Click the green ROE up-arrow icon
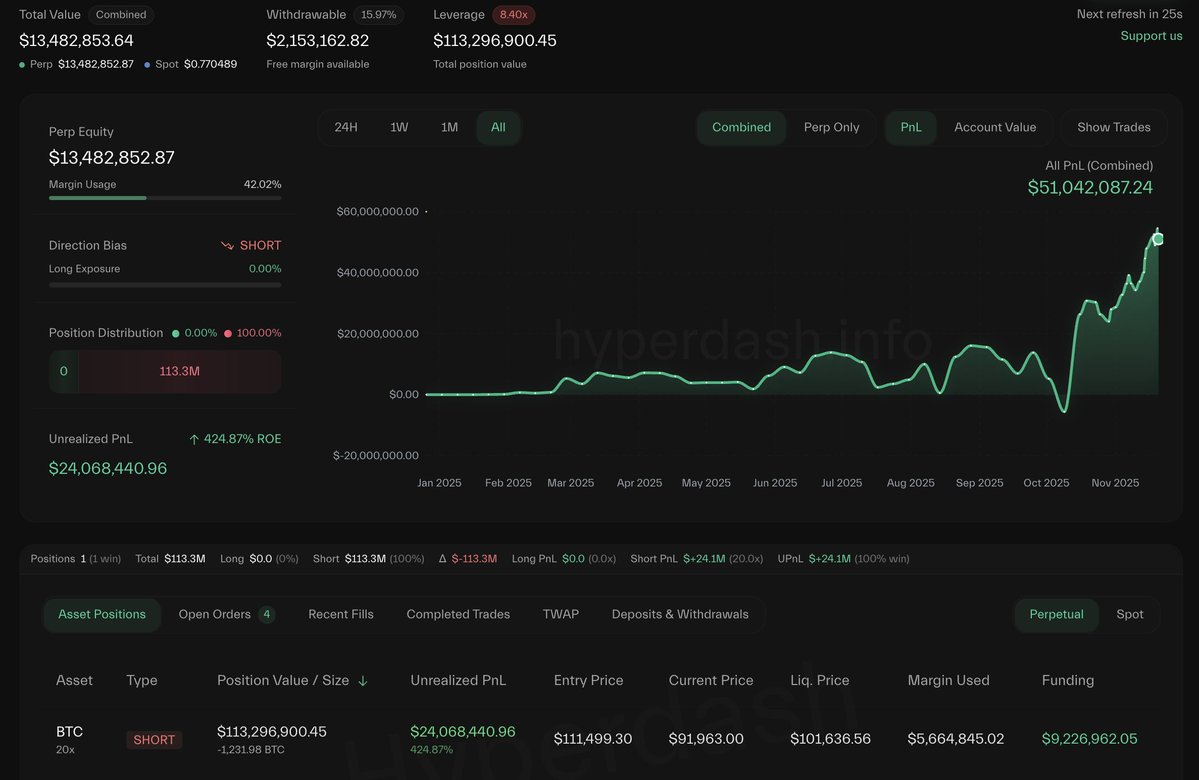Screen dimensions: 1199x780 coord(194,439)
